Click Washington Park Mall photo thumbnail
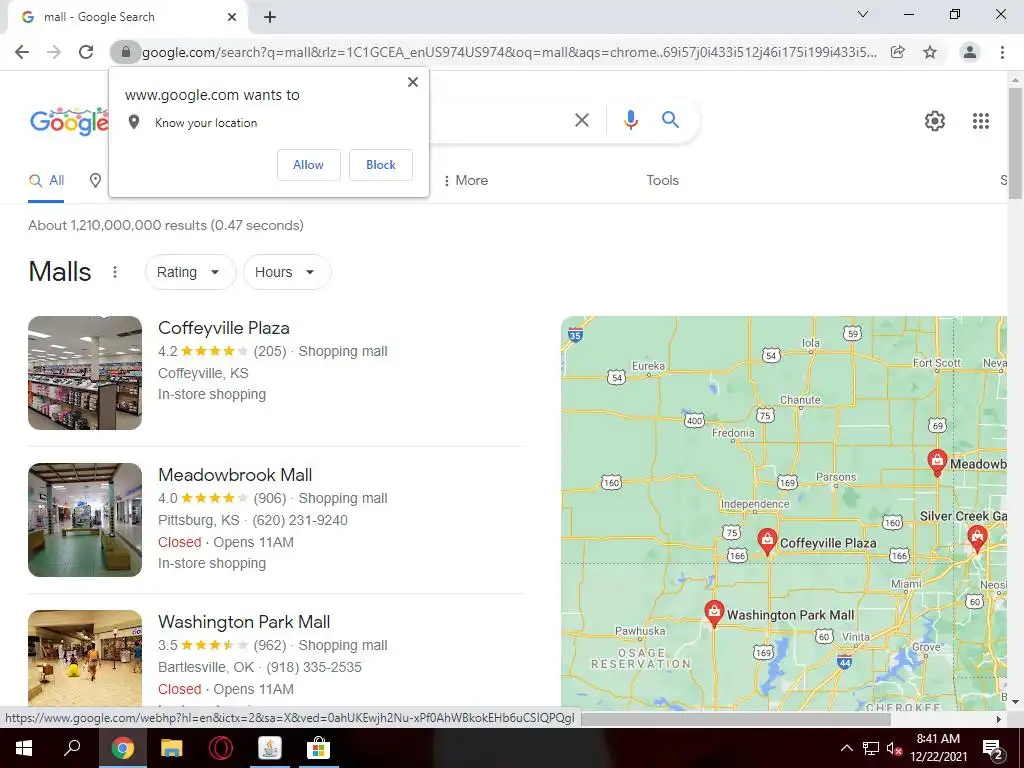Image resolution: width=1024 pixels, height=768 pixels. [85, 658]
